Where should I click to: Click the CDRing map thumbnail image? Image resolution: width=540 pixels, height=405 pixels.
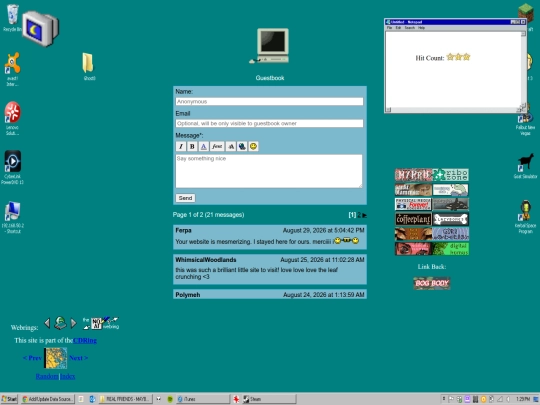pos(55,358)
